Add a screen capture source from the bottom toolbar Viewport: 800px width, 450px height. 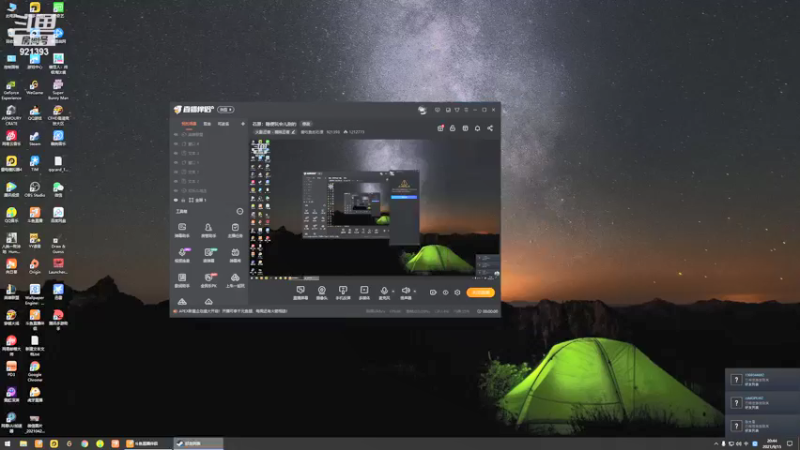point(301,293)
